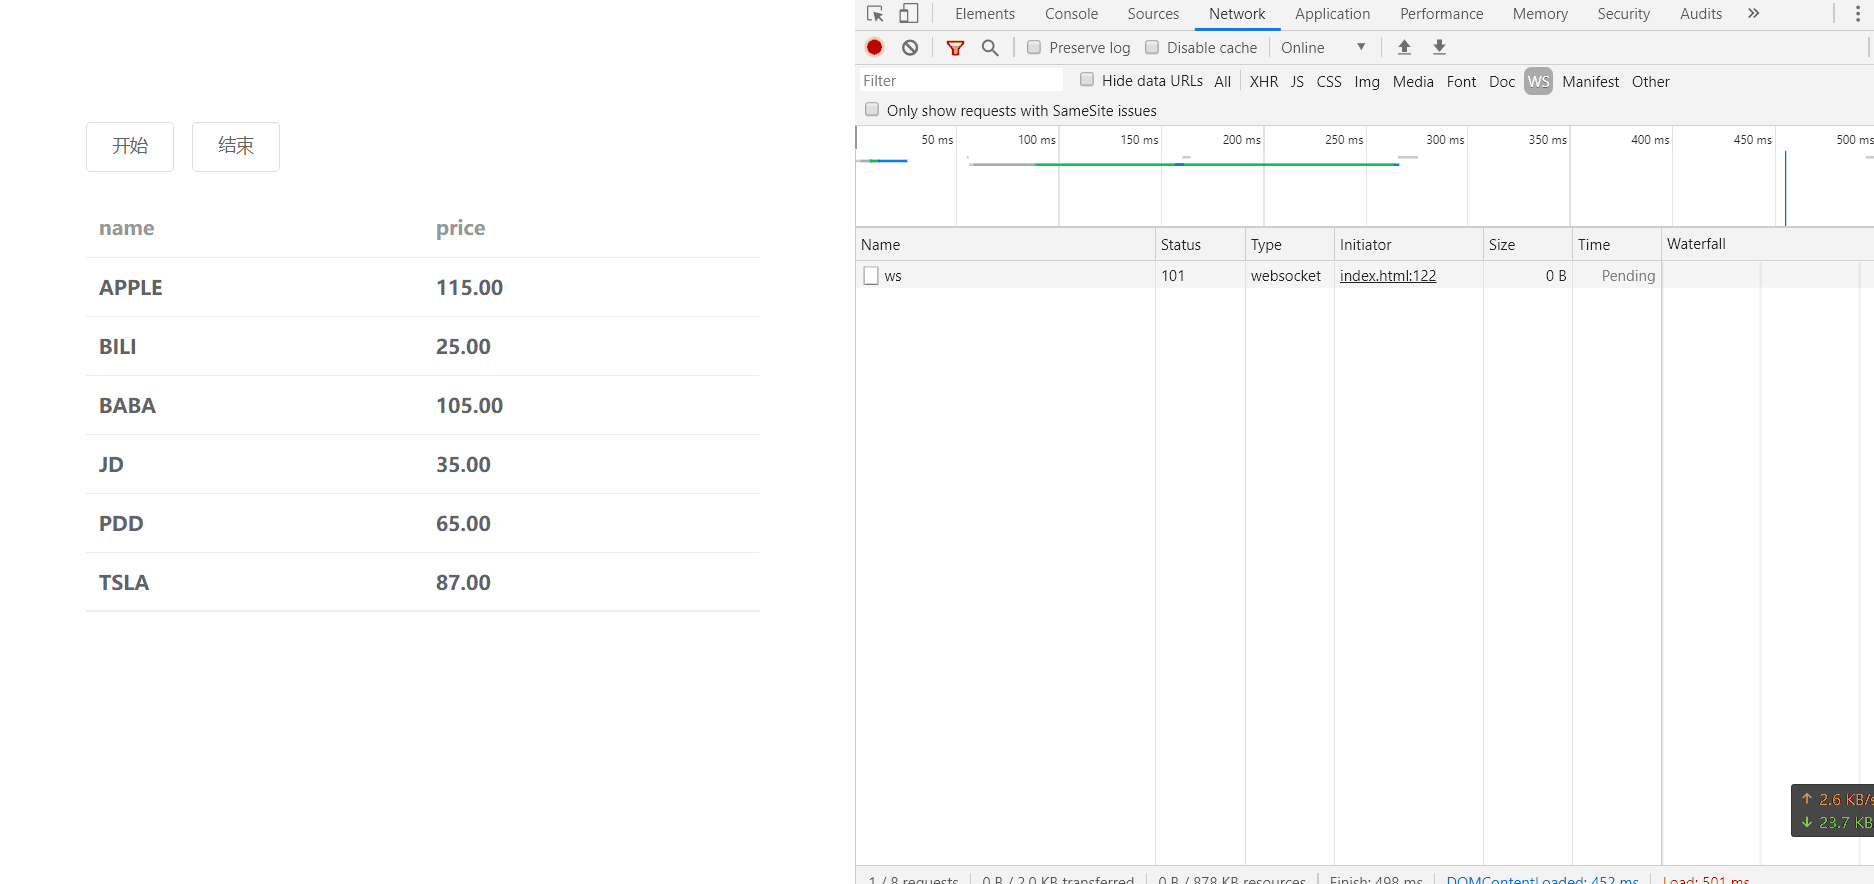Sort requests by Name column
1874x884 pixels.
tap(1005, 245)
